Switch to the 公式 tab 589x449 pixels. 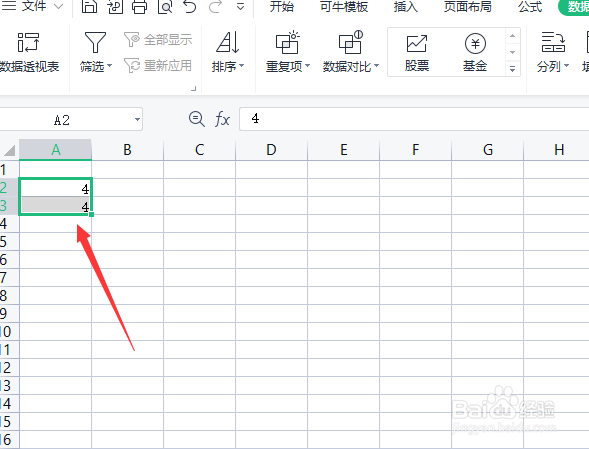pyautogui.click(x=530, y=6)
